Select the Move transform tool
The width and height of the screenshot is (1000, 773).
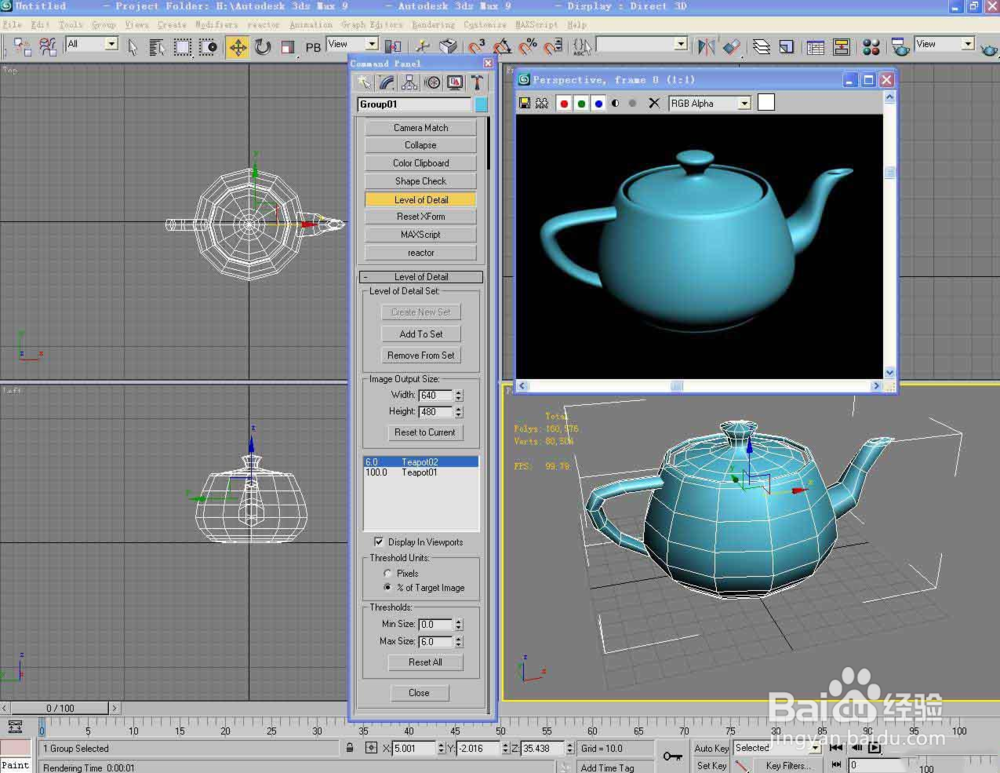tap(238, 47)
